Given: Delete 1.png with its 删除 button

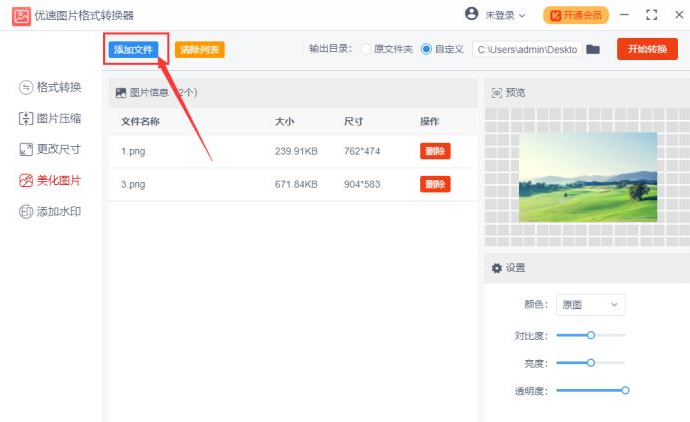Looking at the screenshot, I should click(435, 151).
